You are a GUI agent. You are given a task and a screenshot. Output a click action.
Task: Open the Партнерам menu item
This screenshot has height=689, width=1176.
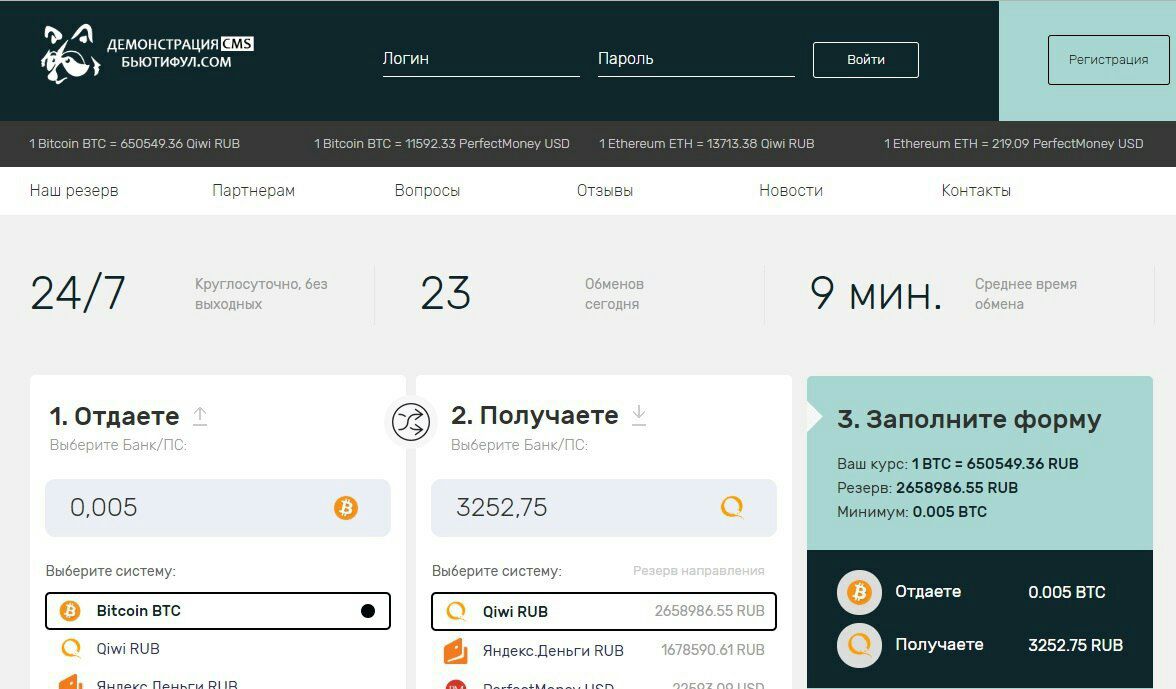coord(254,190)
